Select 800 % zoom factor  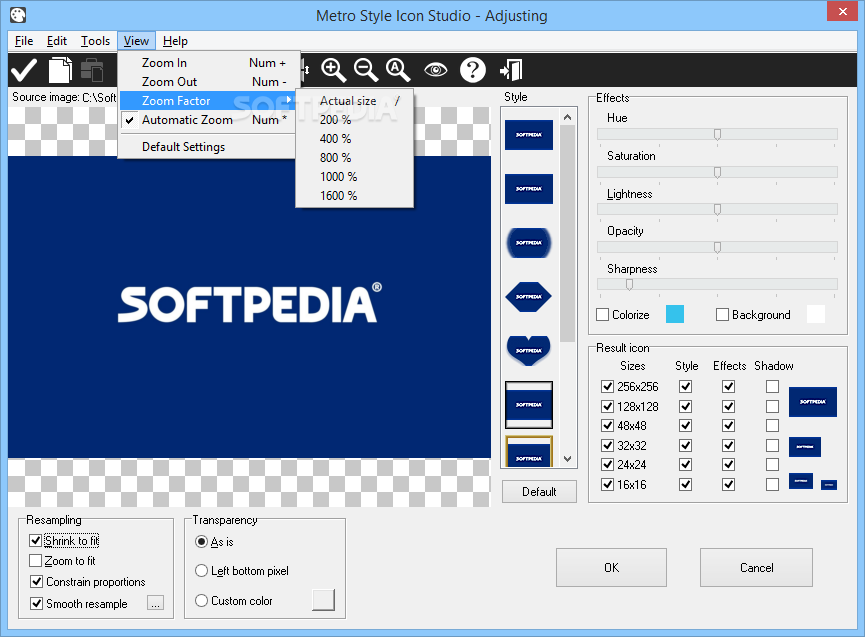click(x=355, y=158)
